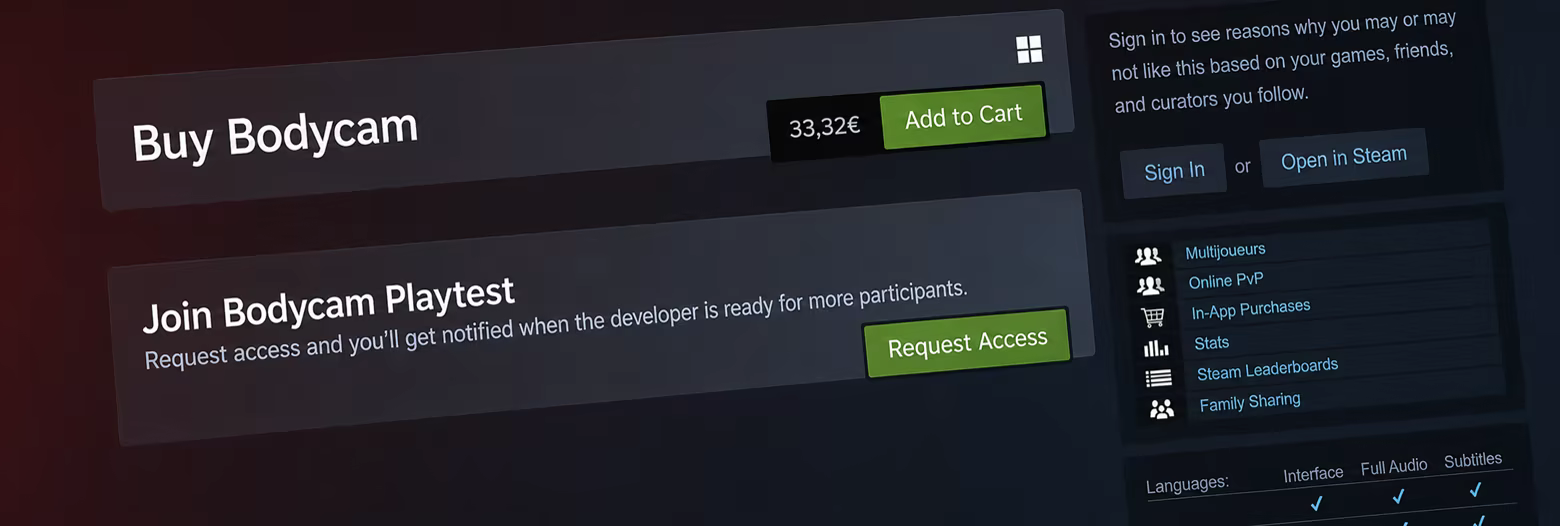
Task: Click the Full Audio language checkmark
Action: click(1398, 496)
